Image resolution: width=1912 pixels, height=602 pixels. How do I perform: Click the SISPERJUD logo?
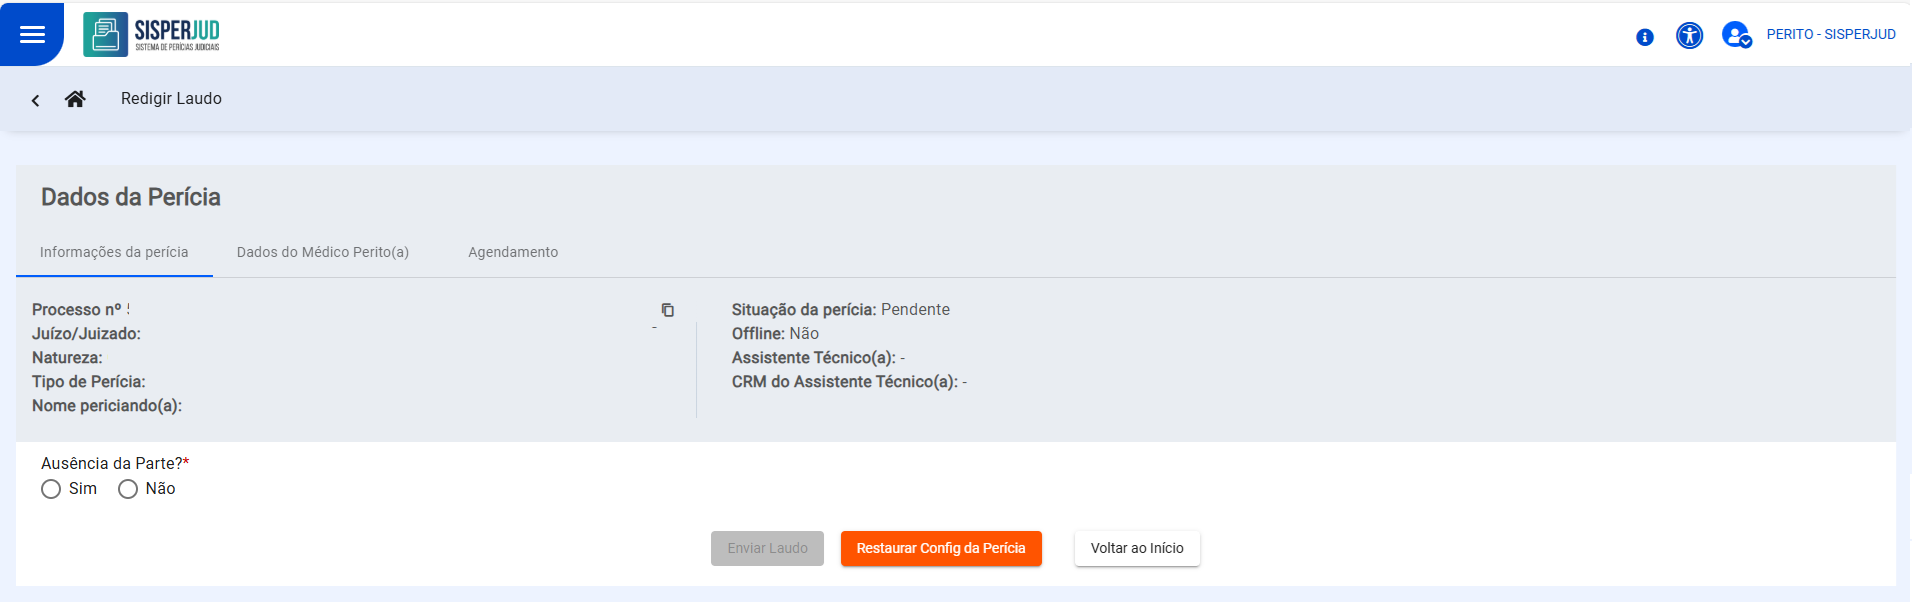pos(151,33)
